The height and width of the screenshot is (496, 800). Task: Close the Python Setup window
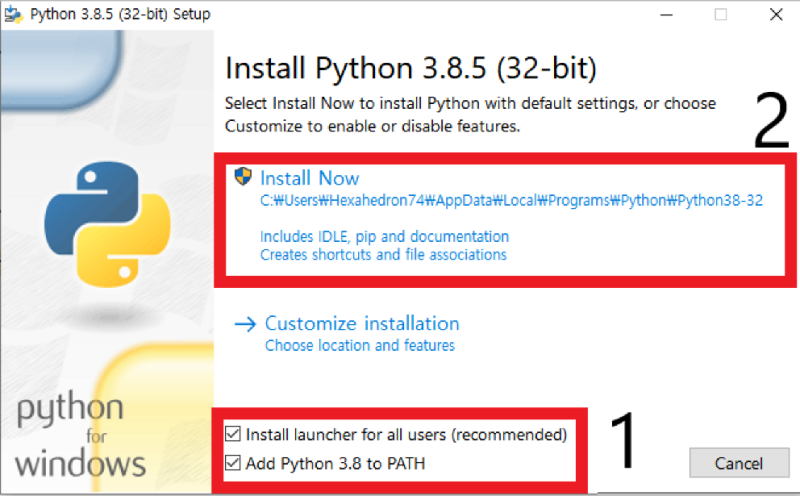pyautogui.click(x=776, y=15)
